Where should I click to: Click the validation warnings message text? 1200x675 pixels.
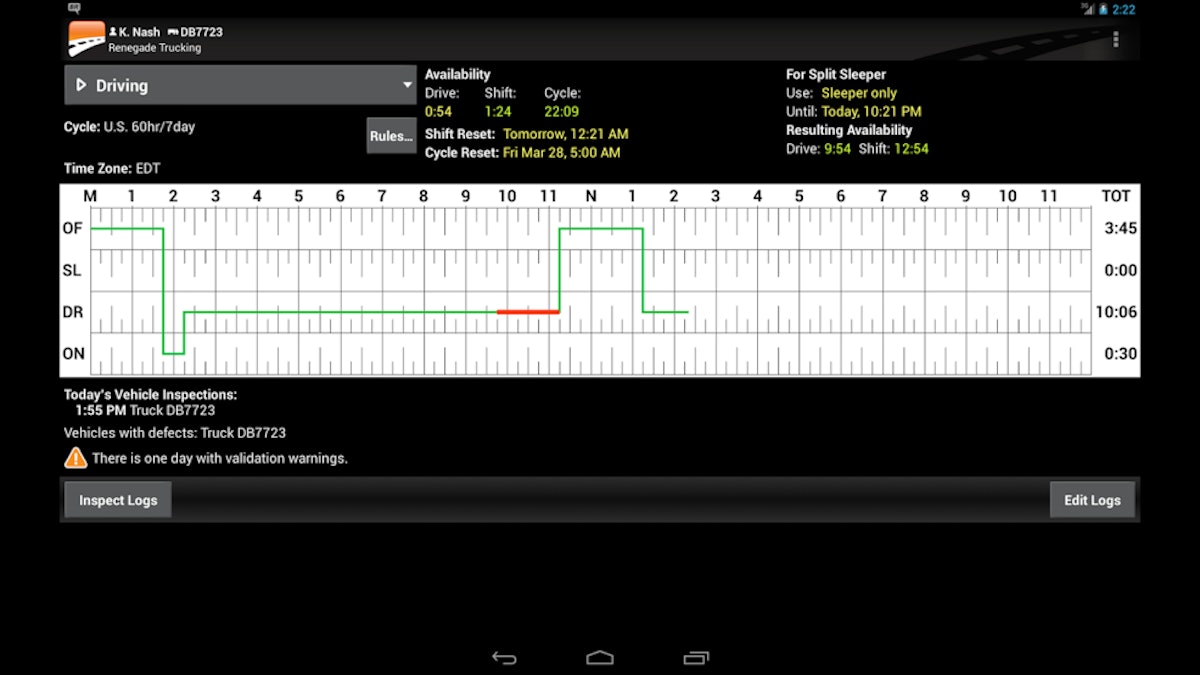click(220, 459)
